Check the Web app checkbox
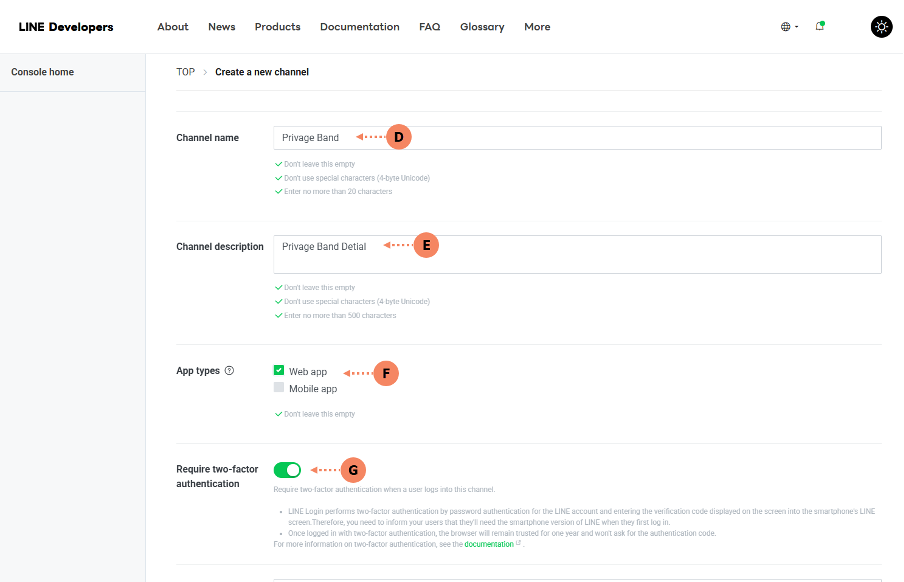The width and height of the screenshot is (904, 582). coord(279,370)
